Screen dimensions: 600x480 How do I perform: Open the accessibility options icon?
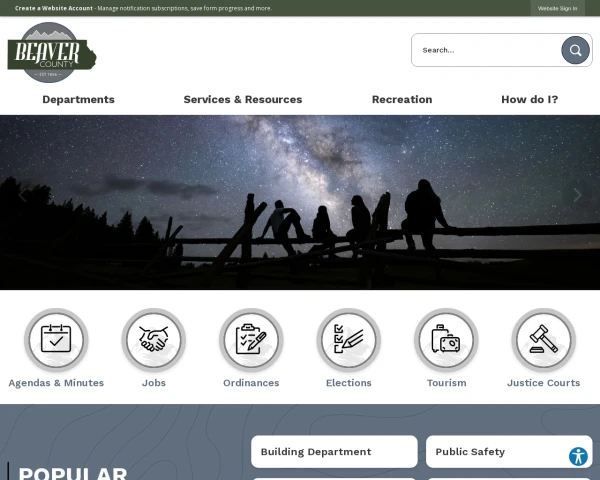point(578,456)
